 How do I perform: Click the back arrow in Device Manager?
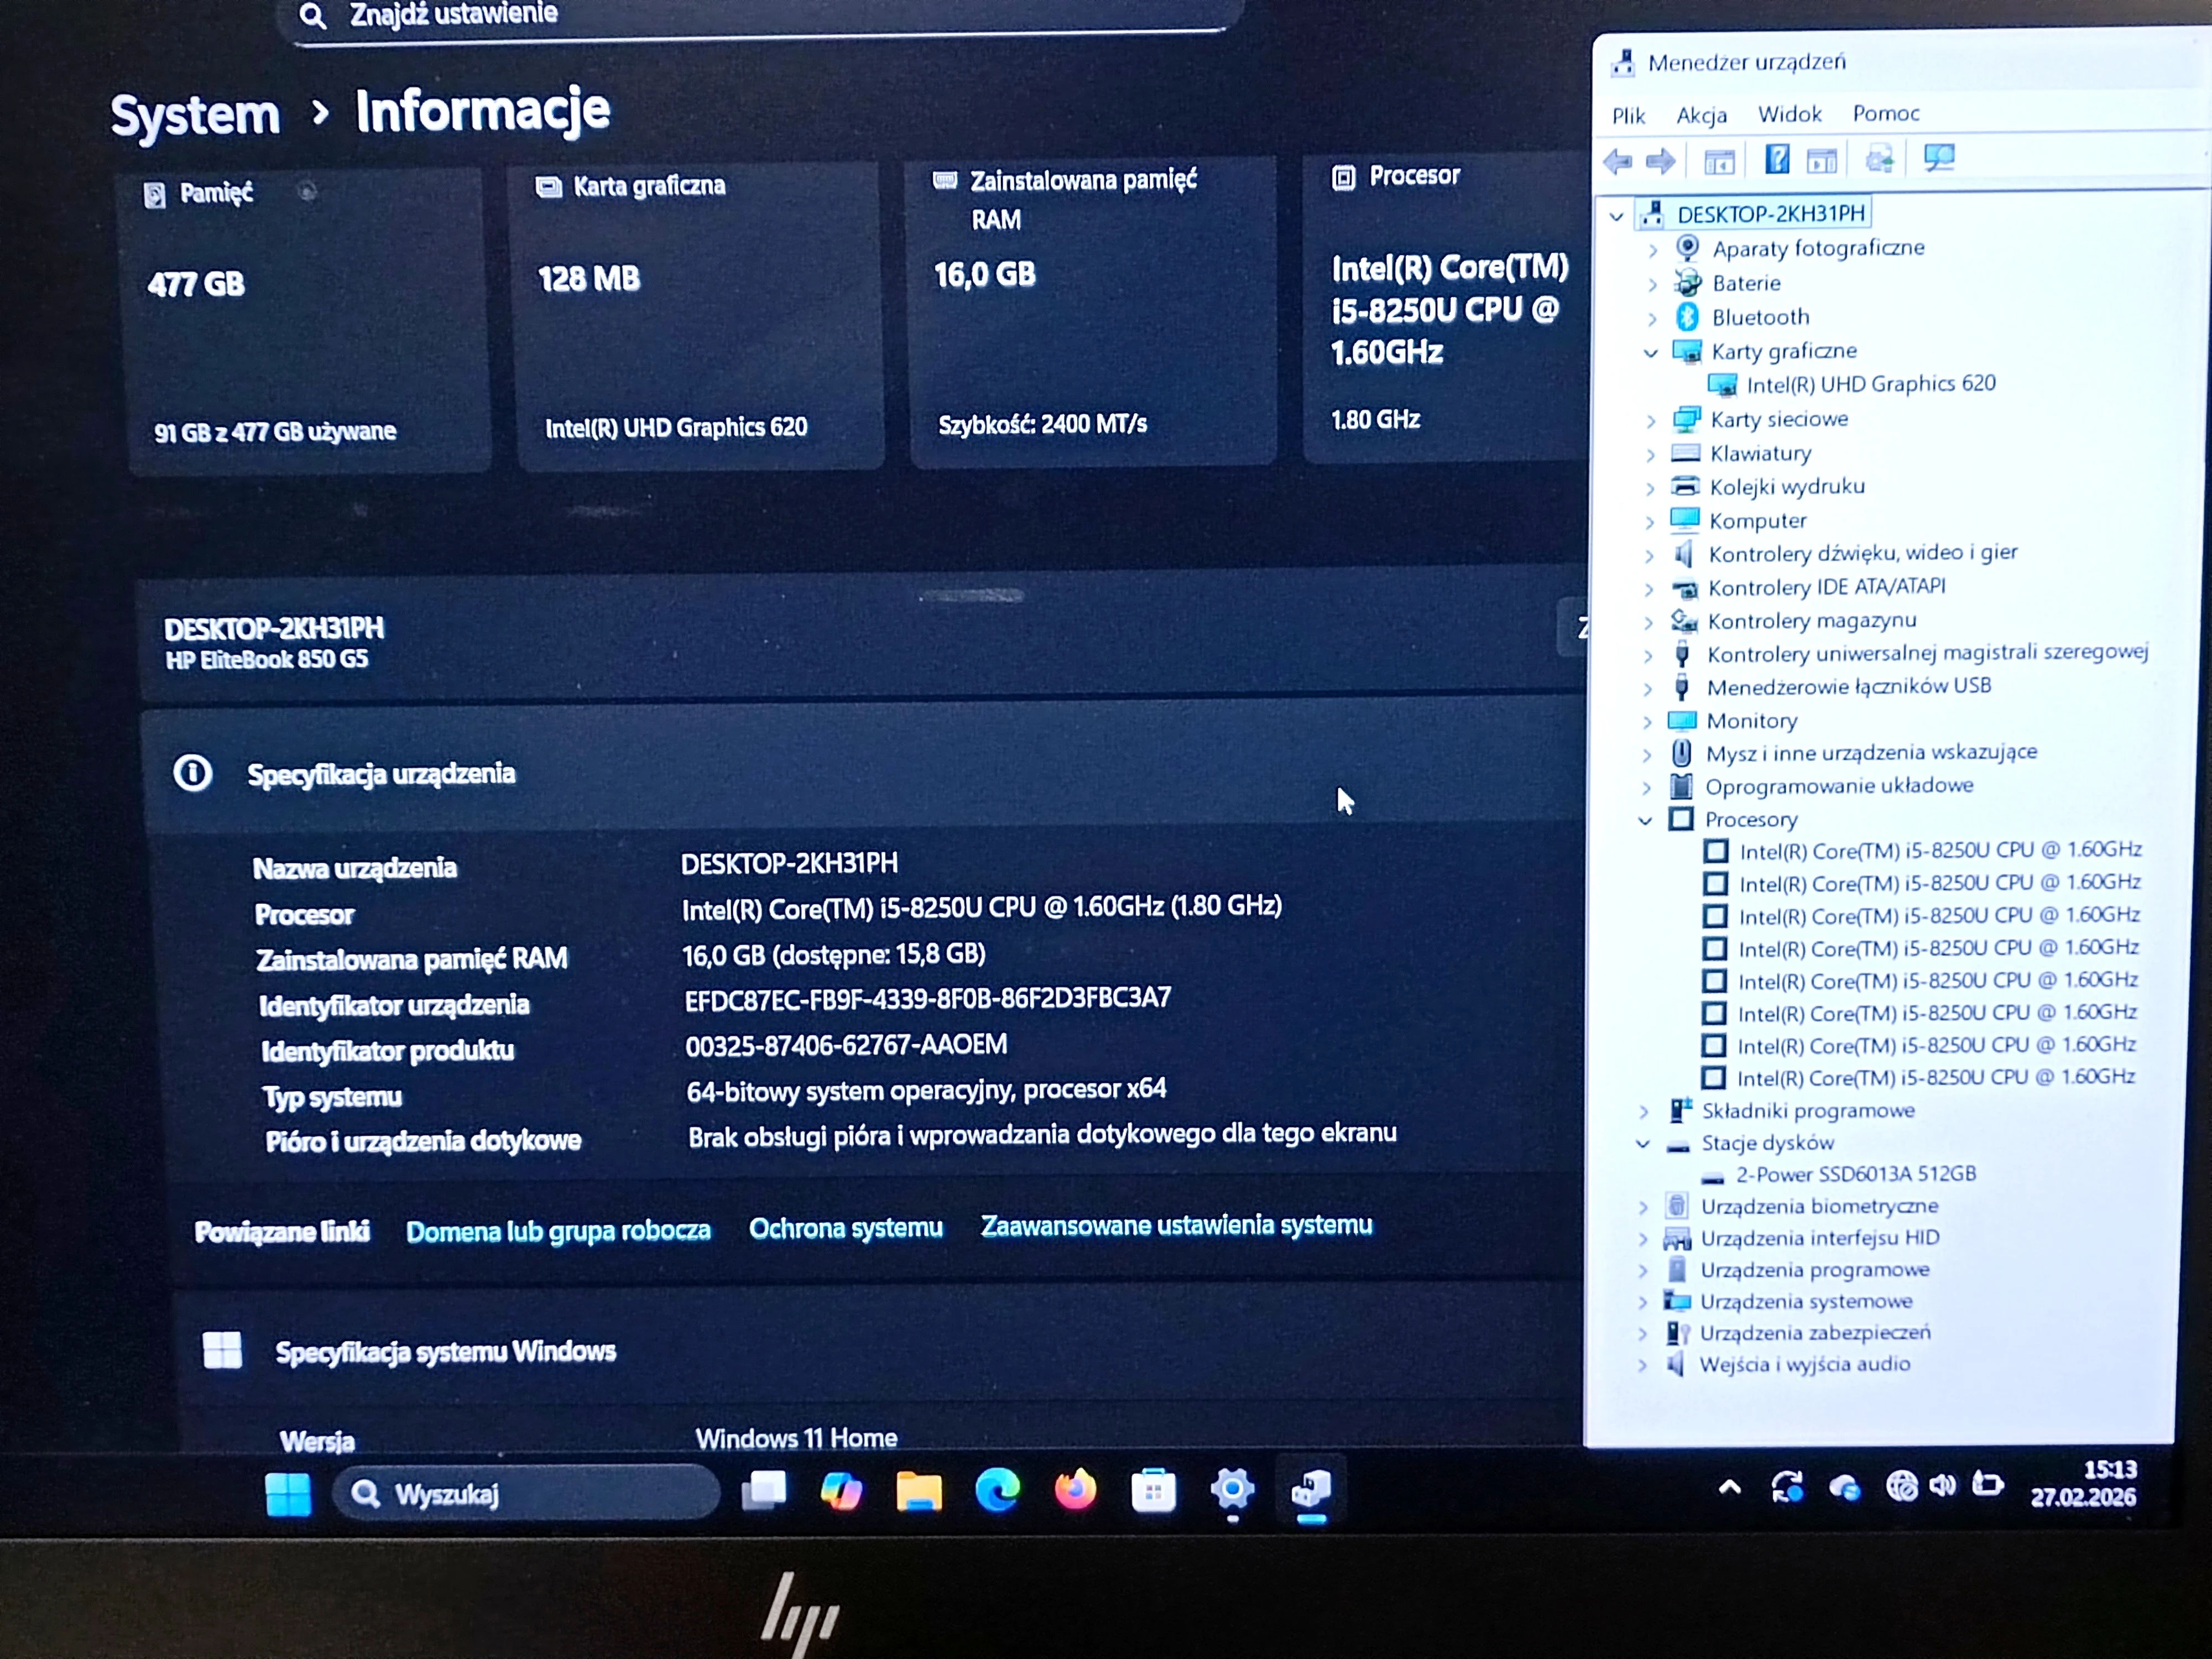tap(1617, 160)
